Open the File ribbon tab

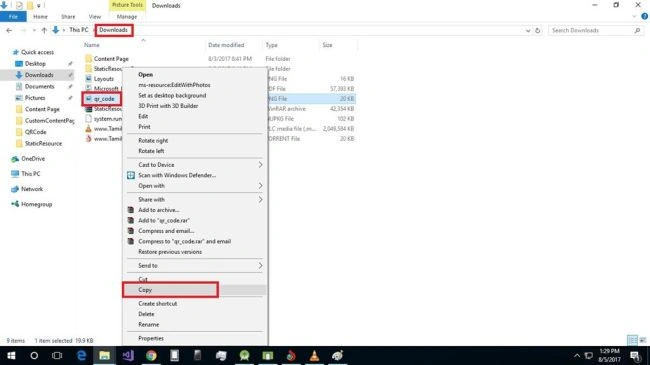(x=13, y=17)
